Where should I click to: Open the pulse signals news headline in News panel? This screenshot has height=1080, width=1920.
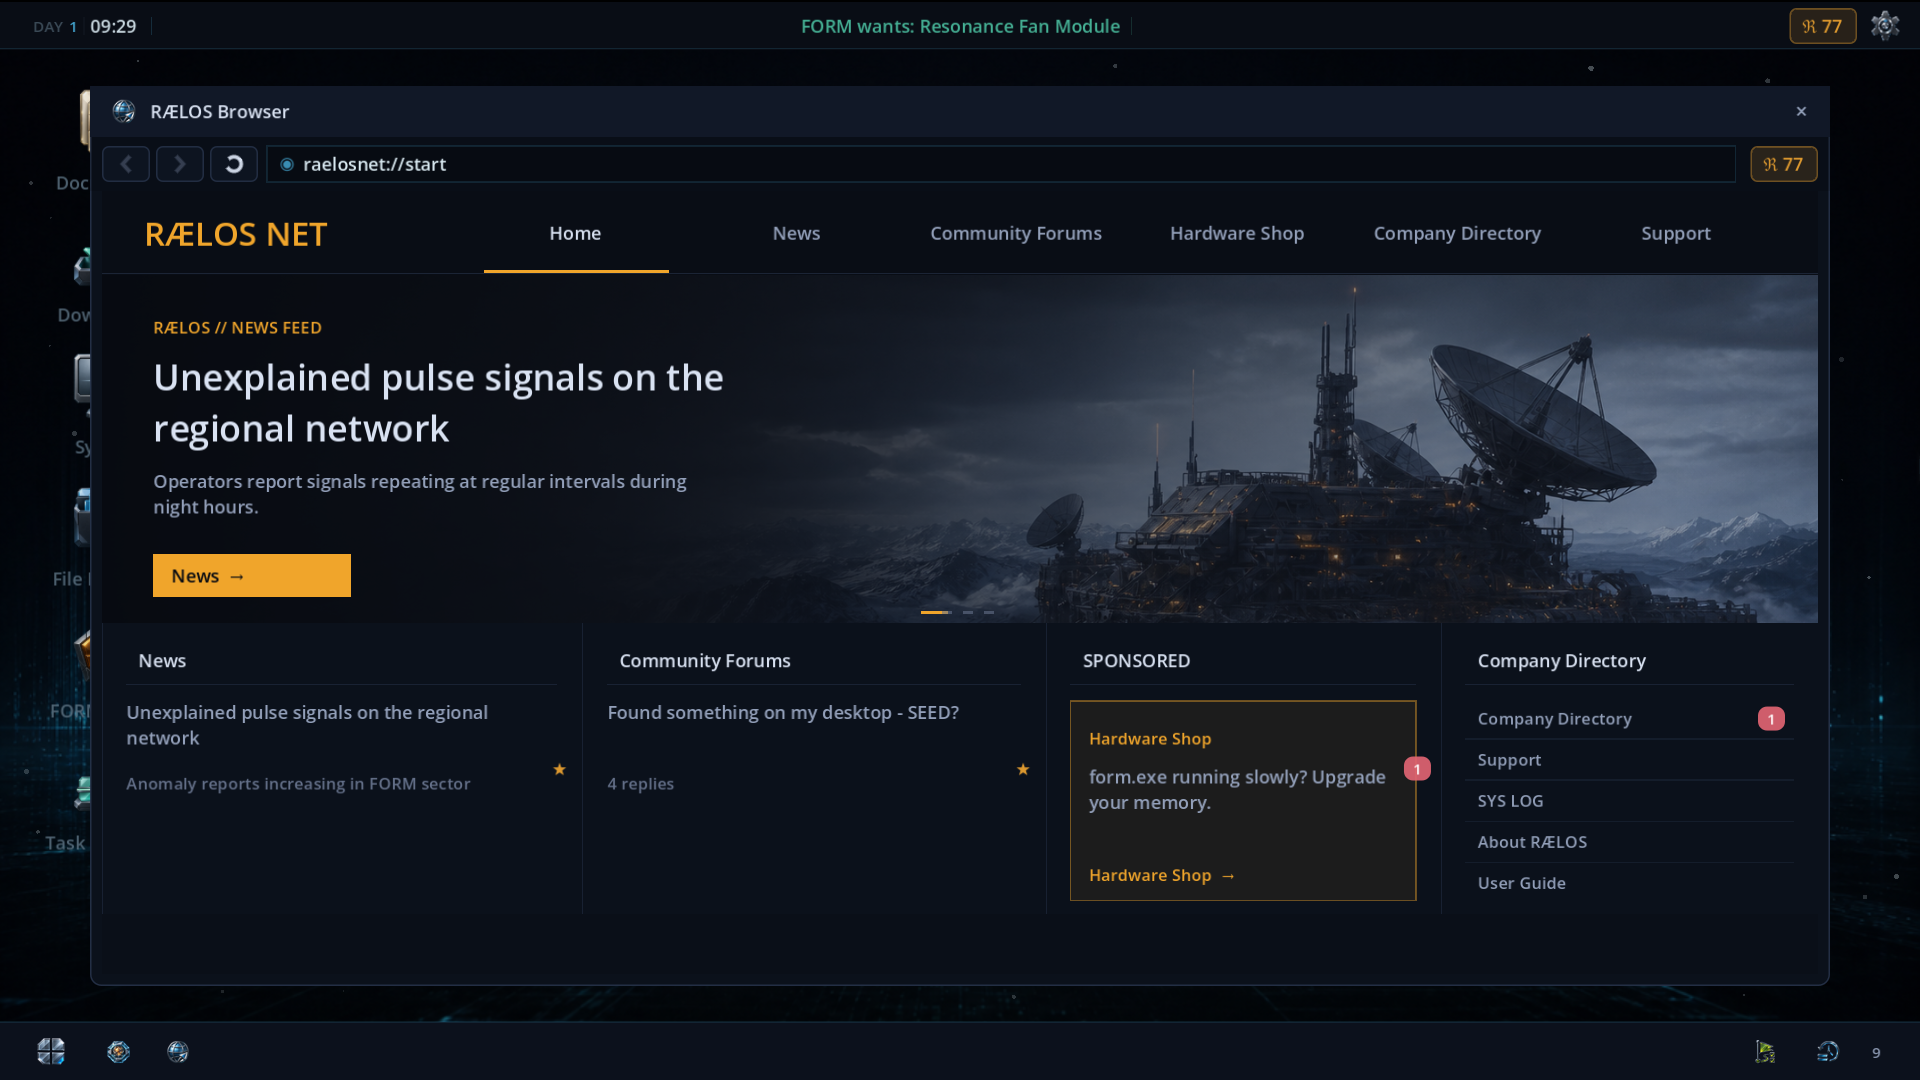tap(307, 725)
